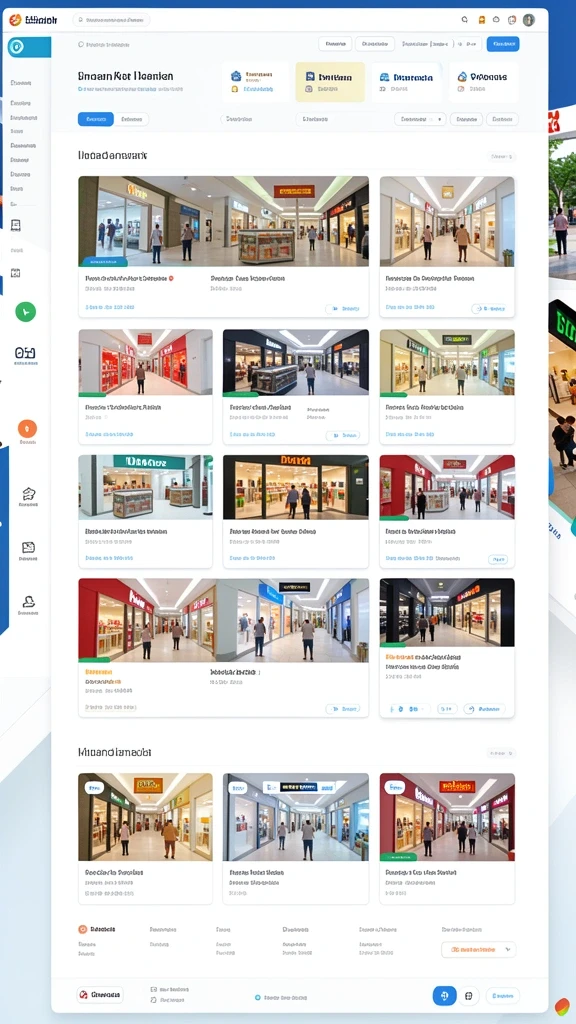Click the orange circular sidebar icon
The image size is (576, 1024).
click(x=27, y=428)
